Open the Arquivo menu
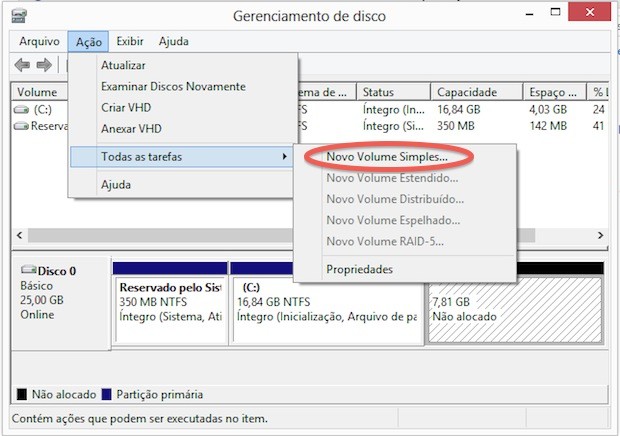Viewport: 620px width, 436px height. (x=41, y=42)
